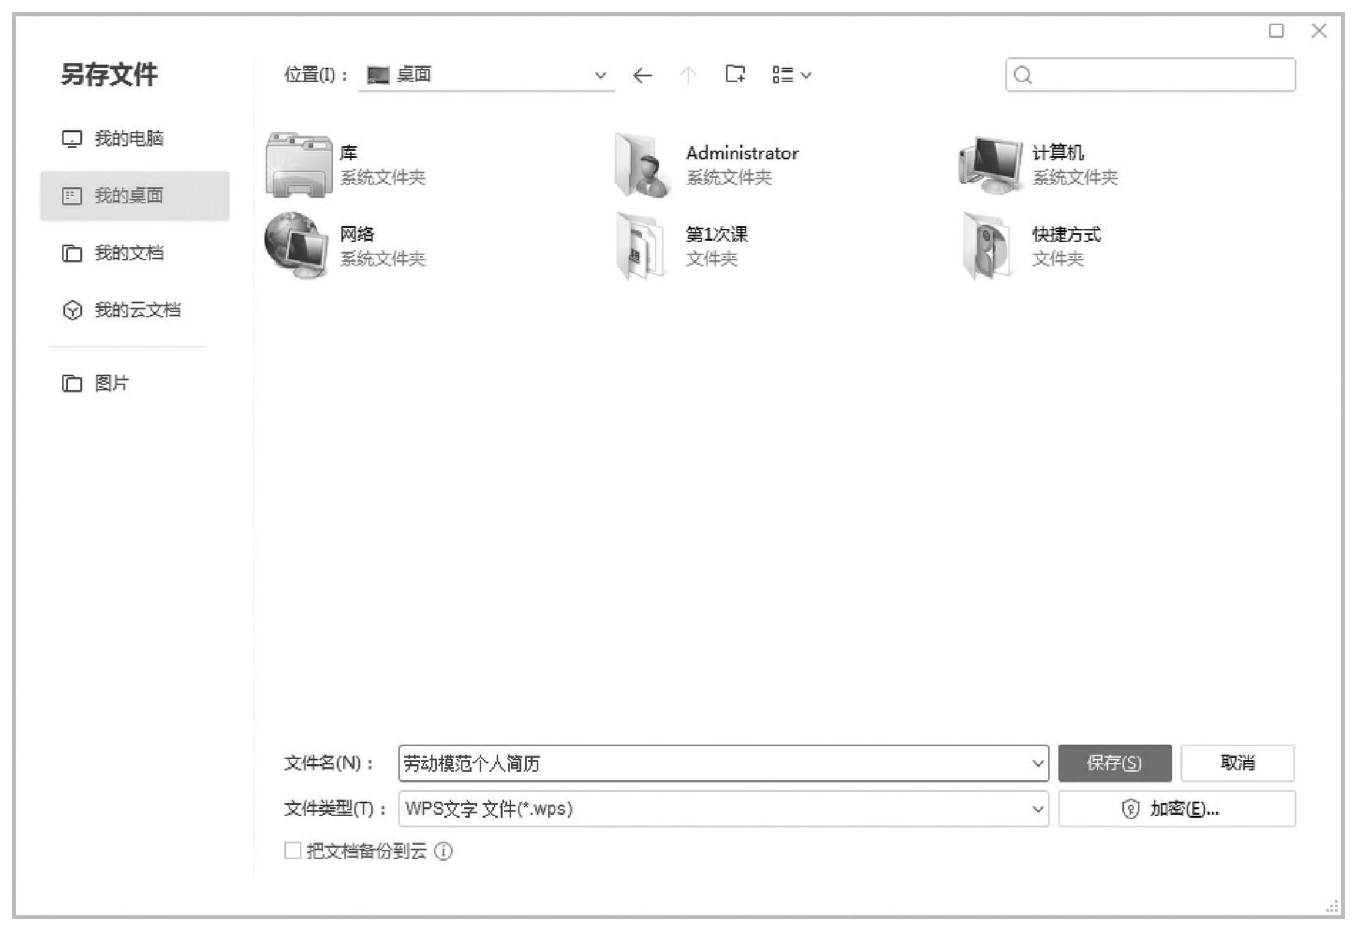
Task: Create a new folder with toolbar icon
Action: coord(735,74)
